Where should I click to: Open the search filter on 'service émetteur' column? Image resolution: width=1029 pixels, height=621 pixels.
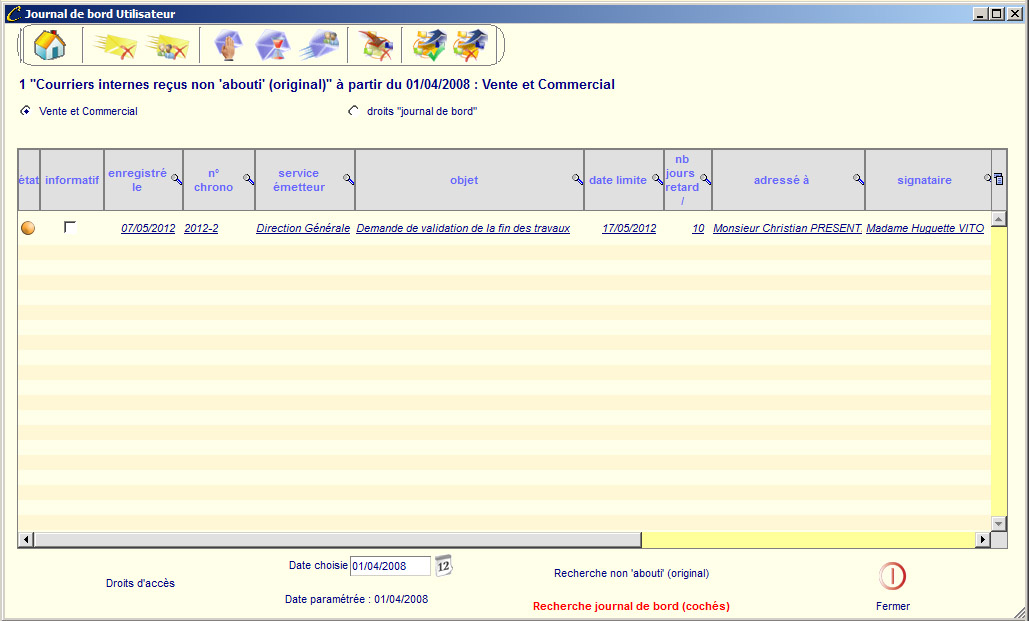(x=348, y=179)
